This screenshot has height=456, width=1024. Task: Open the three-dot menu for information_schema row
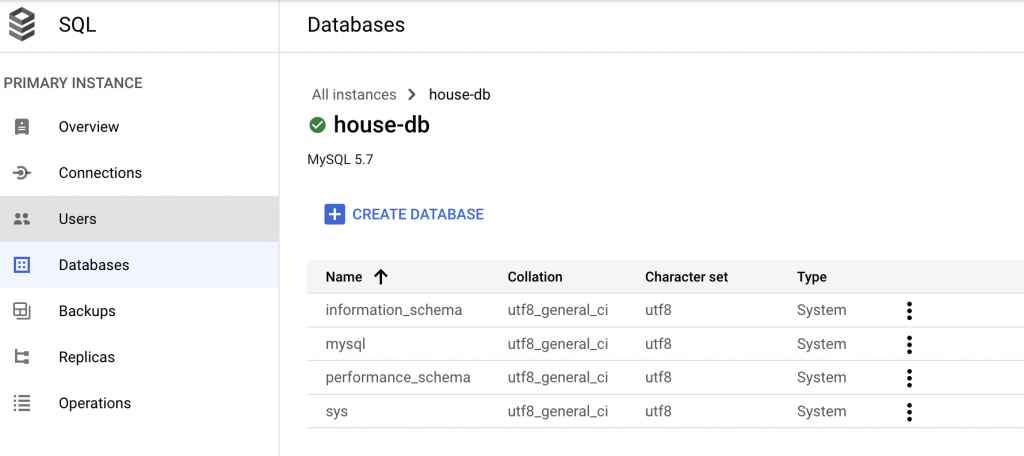(x=909, y=310)
